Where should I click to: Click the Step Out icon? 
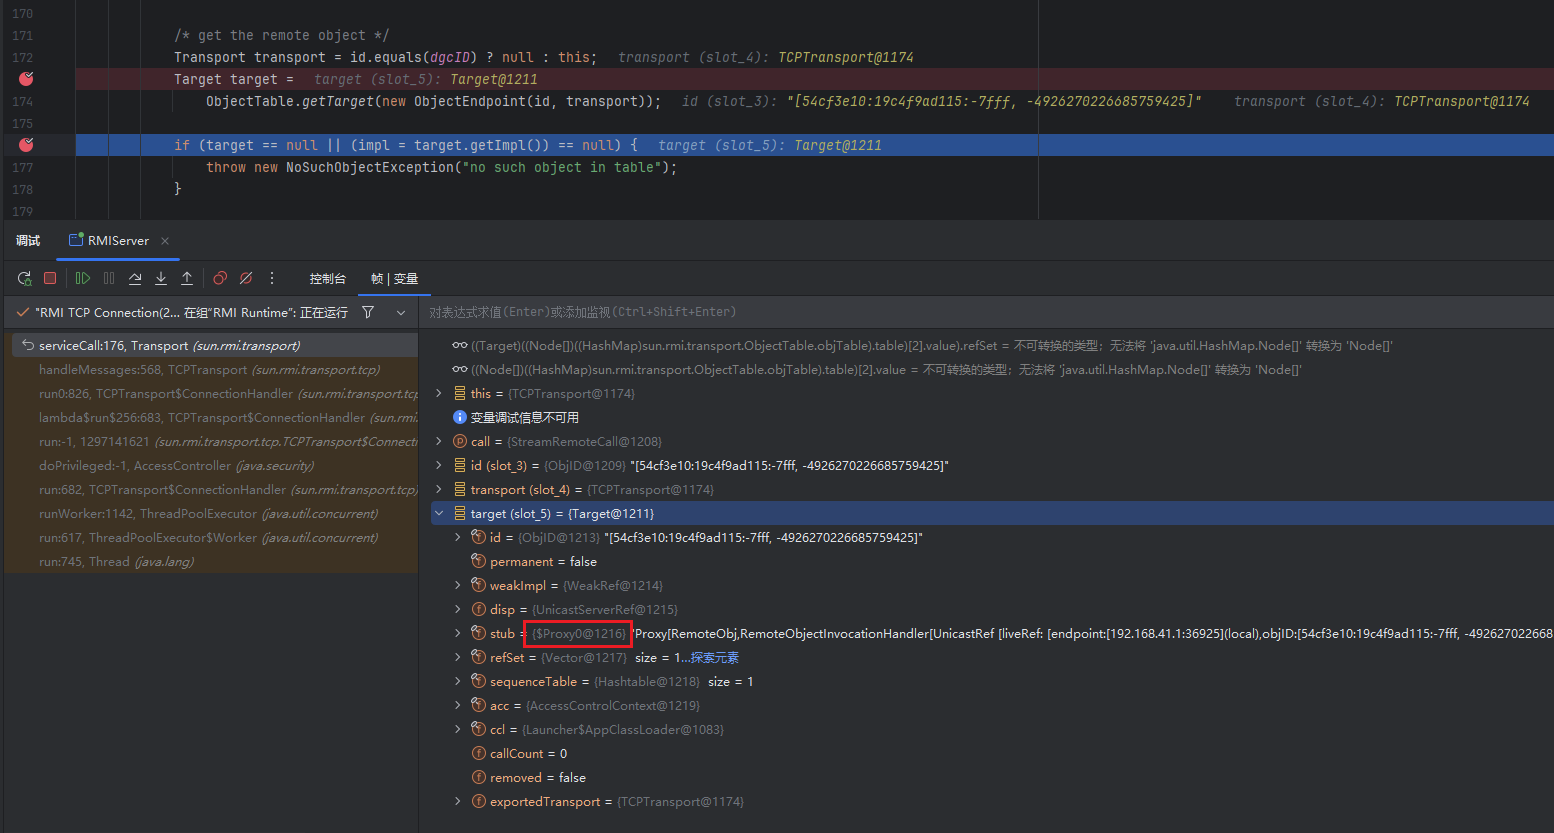click(x=187, y=278)
